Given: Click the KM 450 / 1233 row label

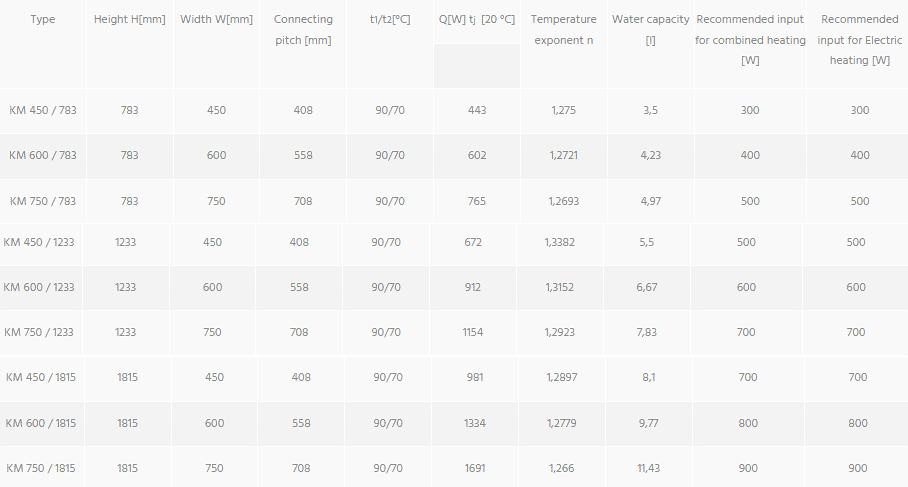Looking at the screenshot, I should pyautogui.click(x=39, y=242).
